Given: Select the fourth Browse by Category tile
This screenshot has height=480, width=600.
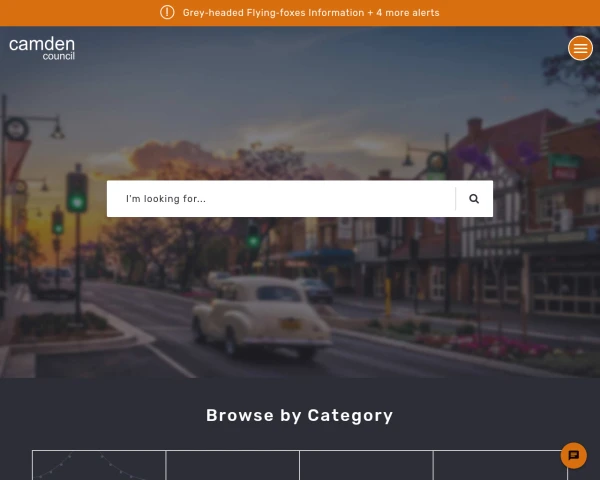Looking at the screenshot, I should pos(500,465).
